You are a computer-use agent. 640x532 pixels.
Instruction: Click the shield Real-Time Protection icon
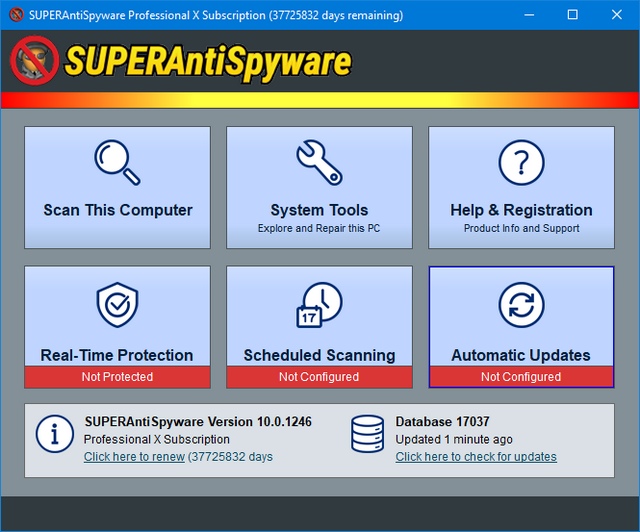coord(117,306)
